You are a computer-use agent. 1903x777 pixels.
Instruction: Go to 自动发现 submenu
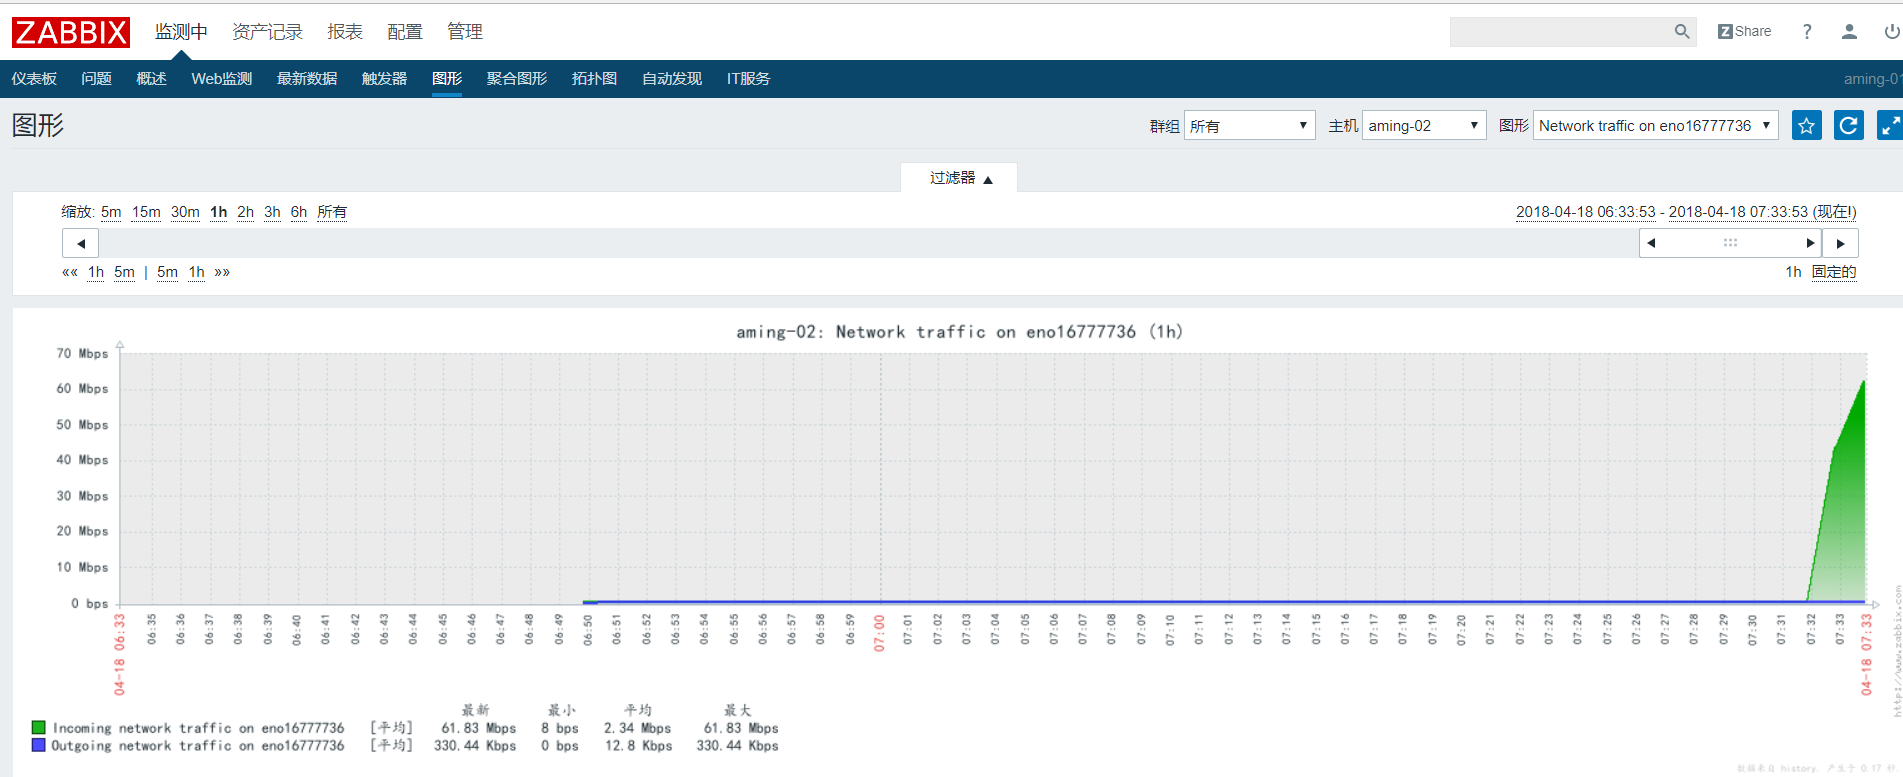tap(672, 78)
